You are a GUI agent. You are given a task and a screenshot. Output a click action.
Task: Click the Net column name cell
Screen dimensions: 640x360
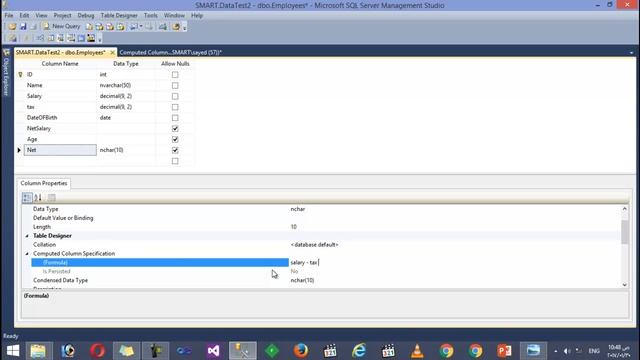coord(60,150)
